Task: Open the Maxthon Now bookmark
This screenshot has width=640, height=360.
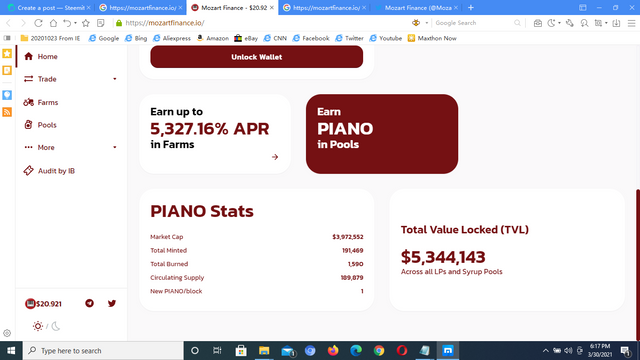Action: tap(432, 38)
